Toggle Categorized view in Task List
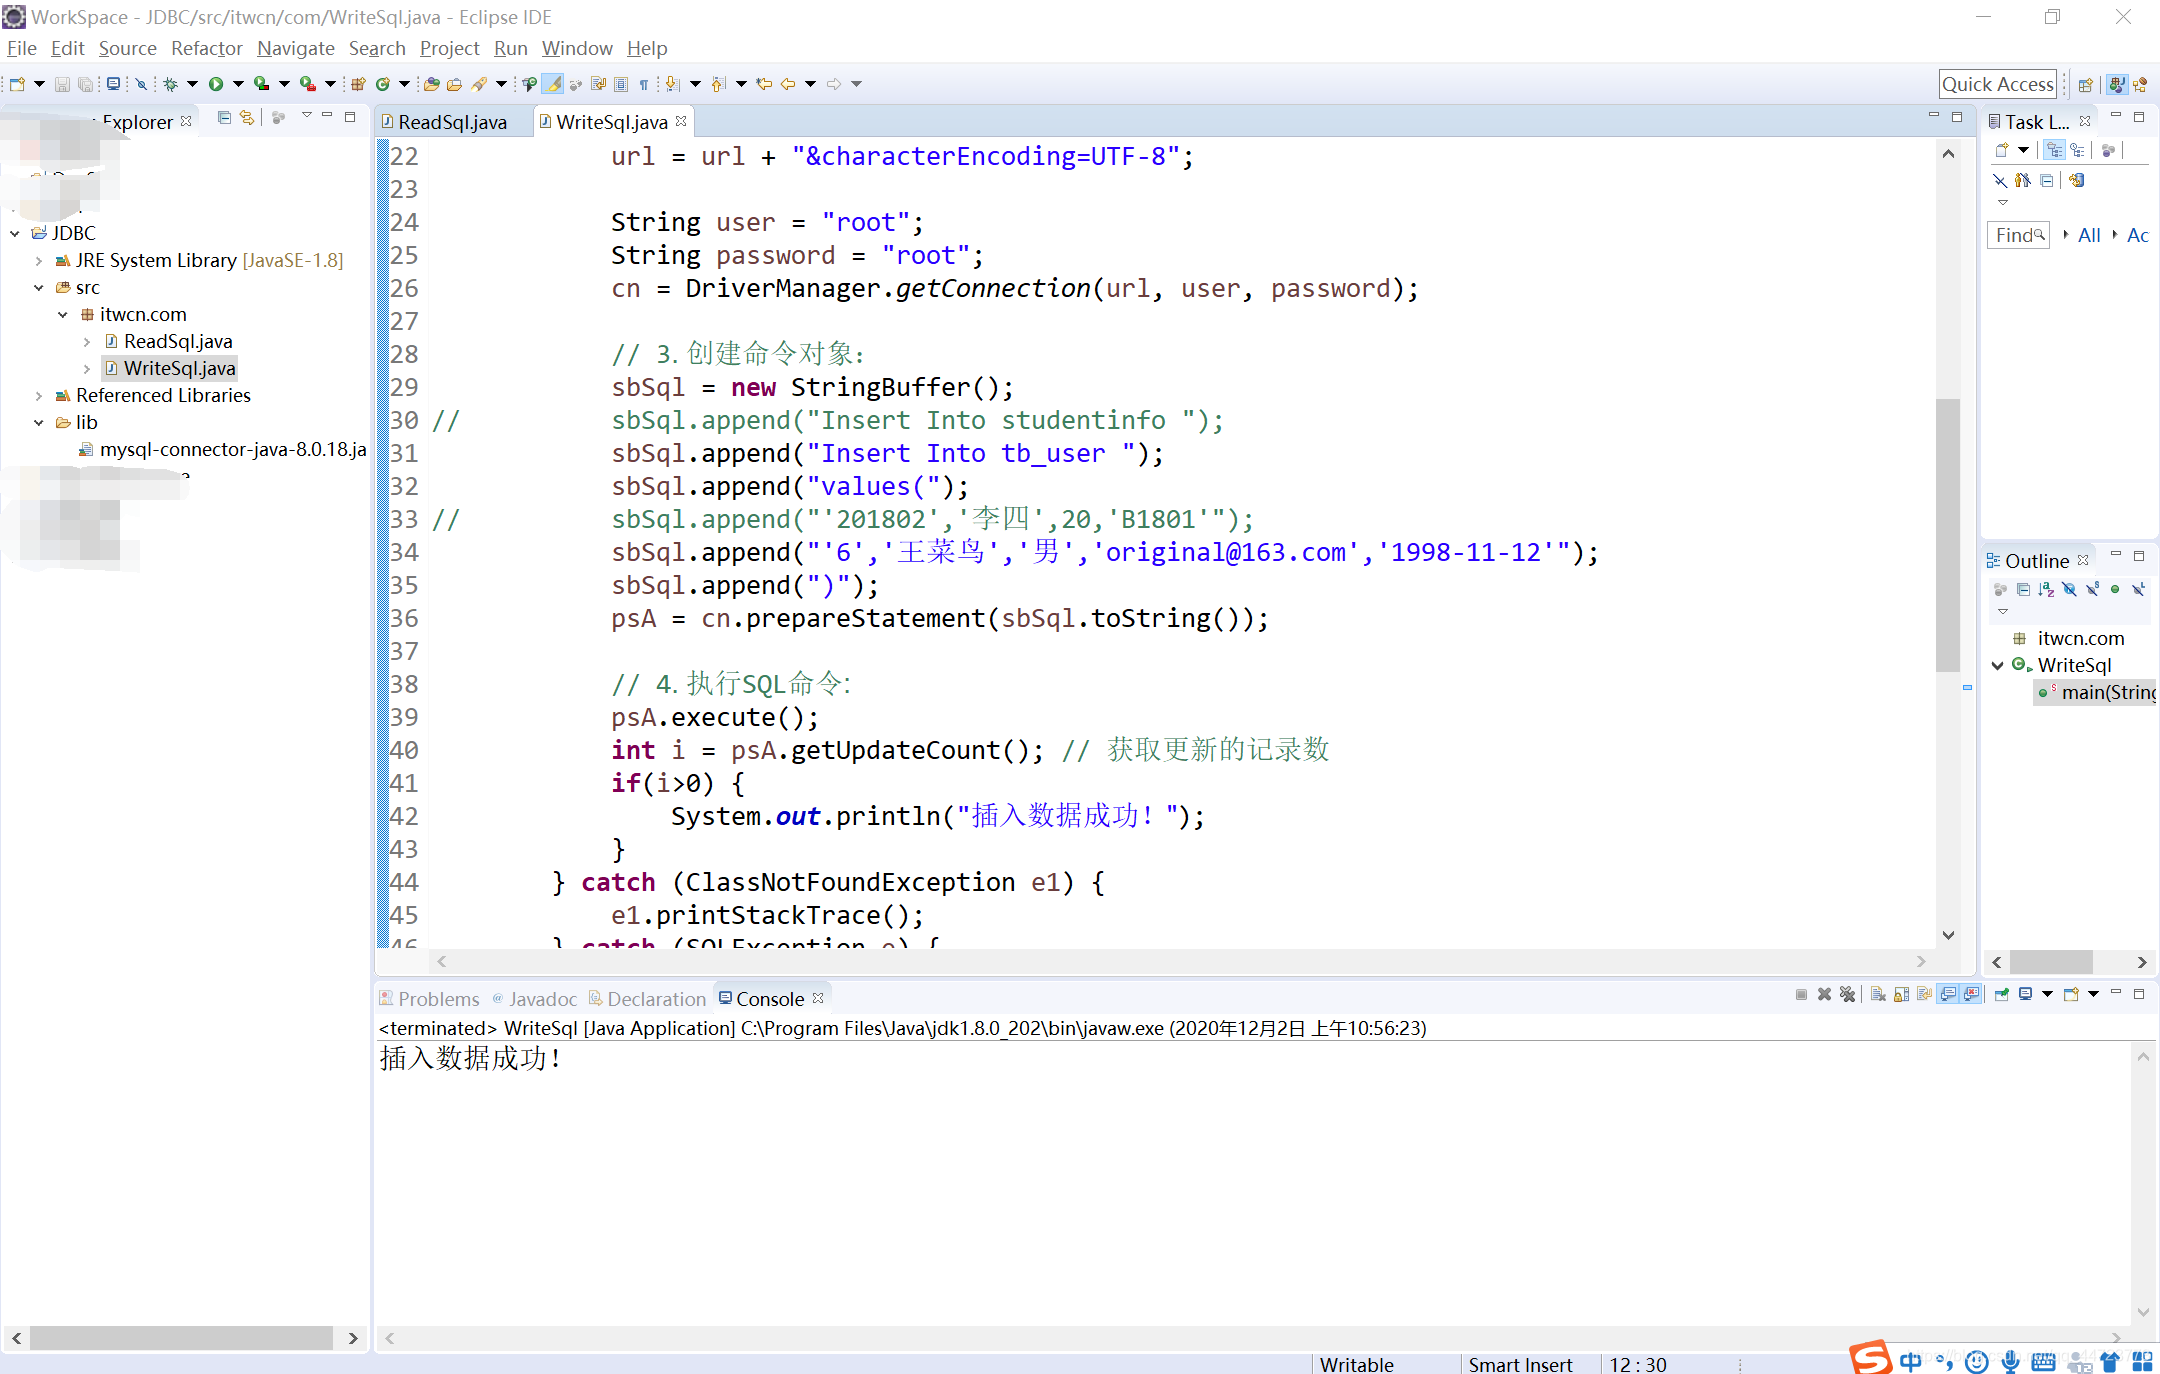The image size is (2160, 1374). [2054, 150]
